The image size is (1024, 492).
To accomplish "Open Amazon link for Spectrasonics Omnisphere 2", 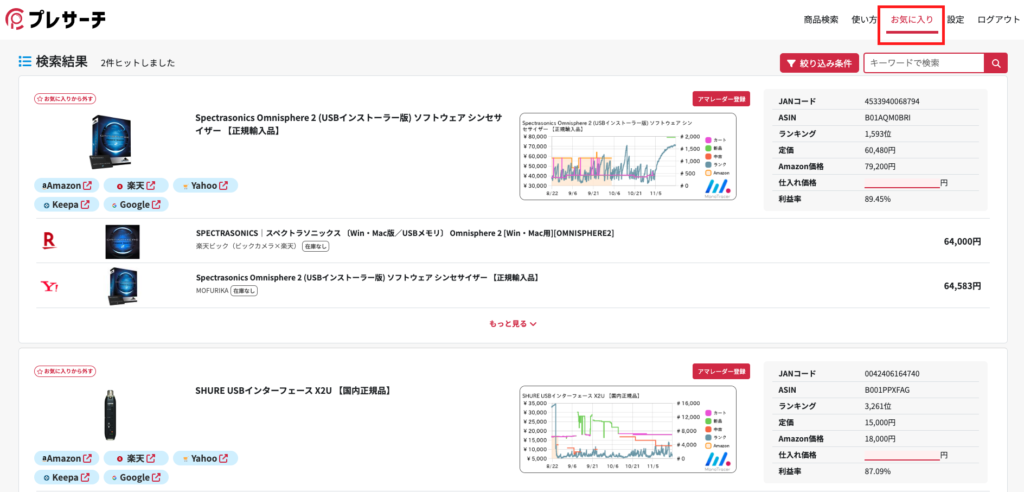I will click(68, 185).
